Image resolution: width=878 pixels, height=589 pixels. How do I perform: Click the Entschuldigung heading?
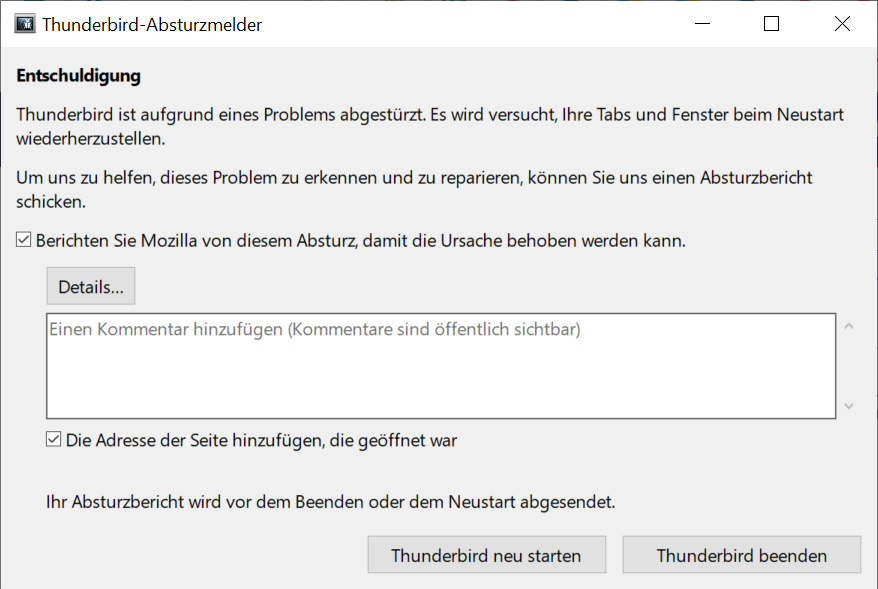pos(79,75)
